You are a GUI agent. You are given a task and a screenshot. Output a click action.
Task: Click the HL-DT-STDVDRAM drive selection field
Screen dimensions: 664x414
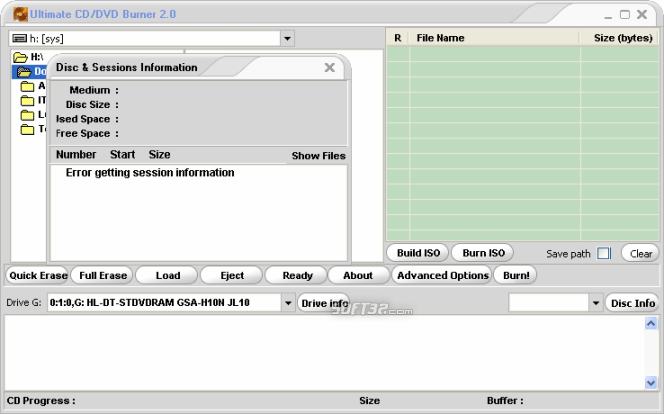click(164, 303)
